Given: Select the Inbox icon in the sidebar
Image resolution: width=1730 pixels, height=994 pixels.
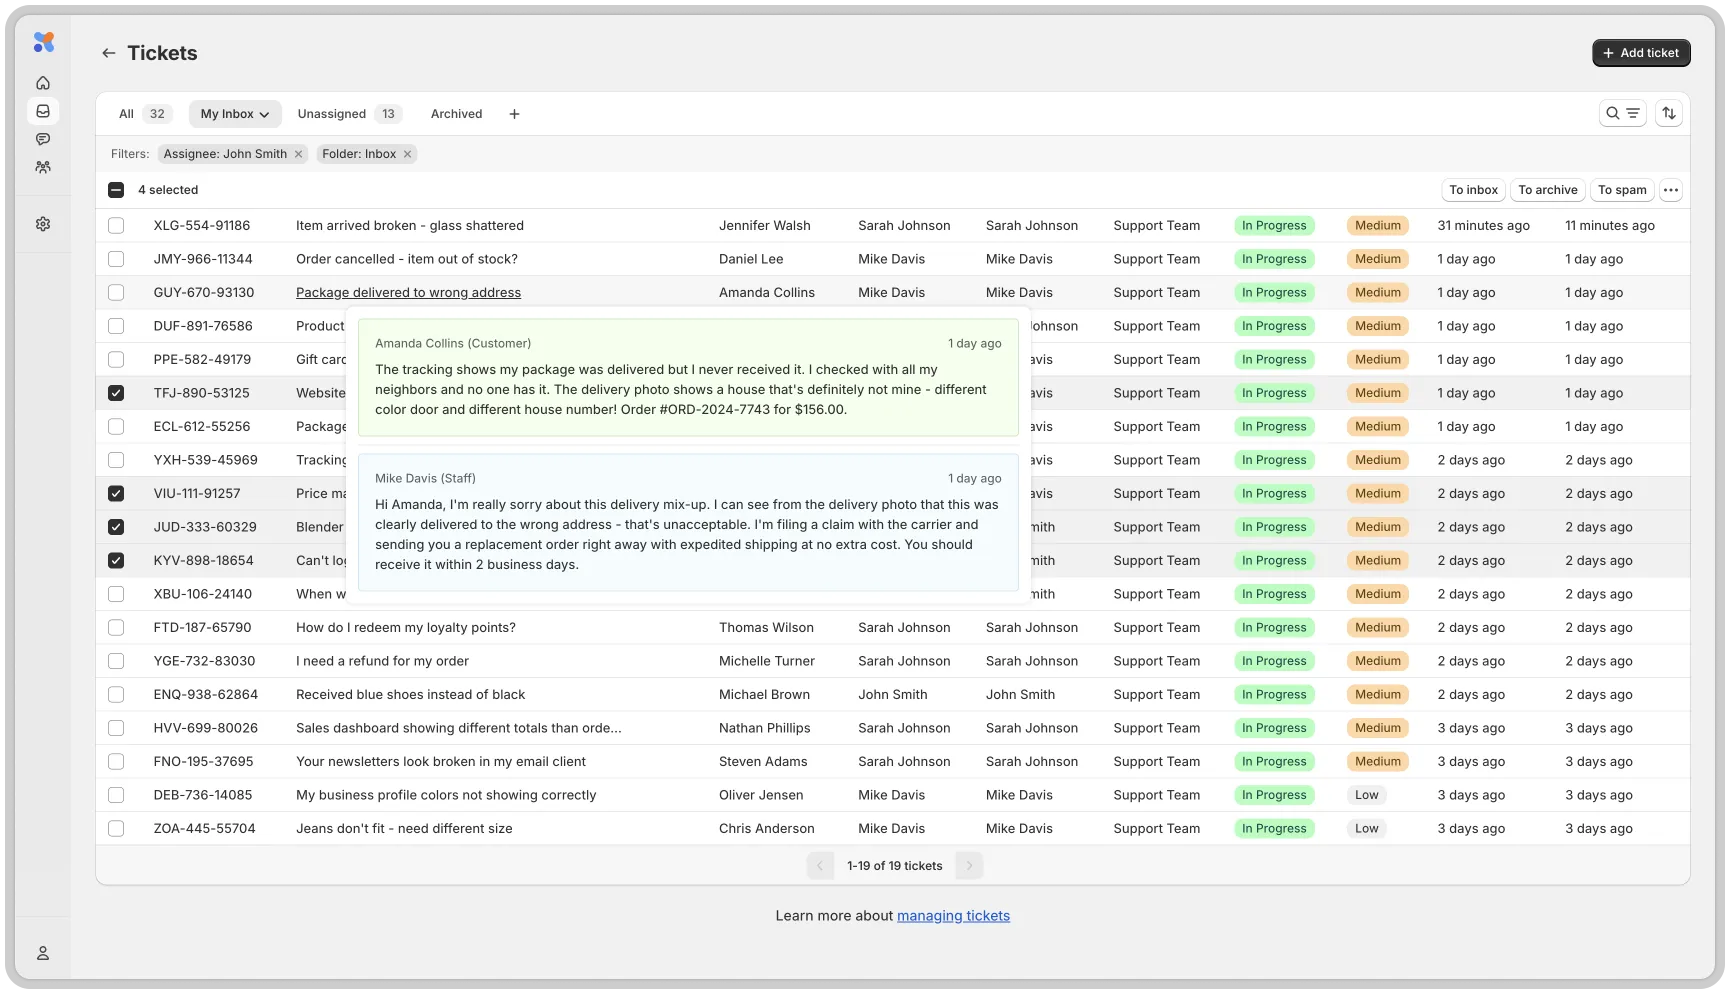Looking at the screenshot, I should (43, 111).
